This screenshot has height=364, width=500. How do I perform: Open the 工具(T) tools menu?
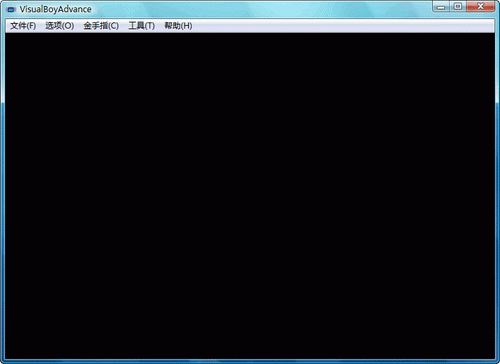142,26
